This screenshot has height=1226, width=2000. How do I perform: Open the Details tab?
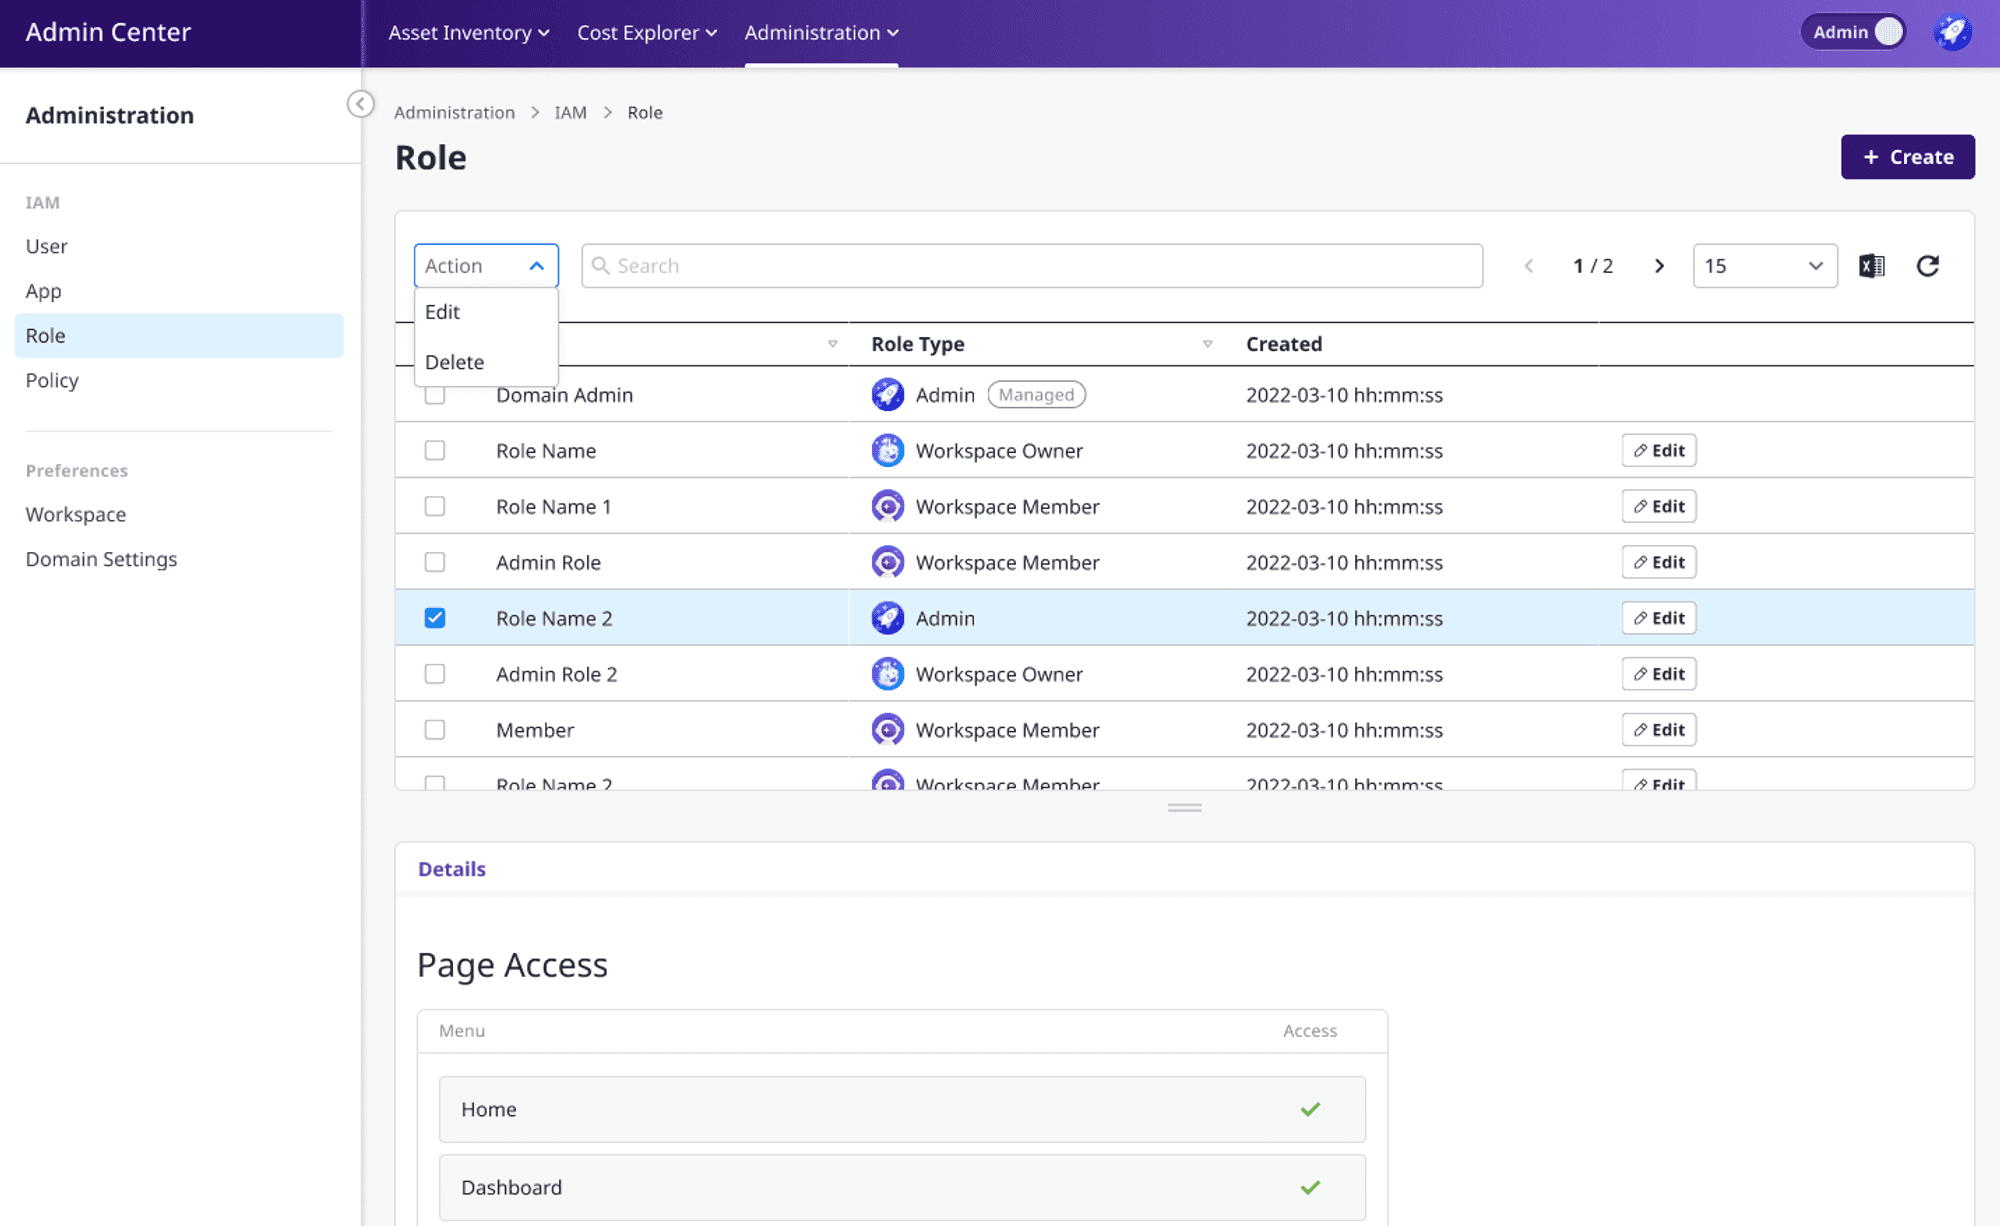[x=452, y=869]
